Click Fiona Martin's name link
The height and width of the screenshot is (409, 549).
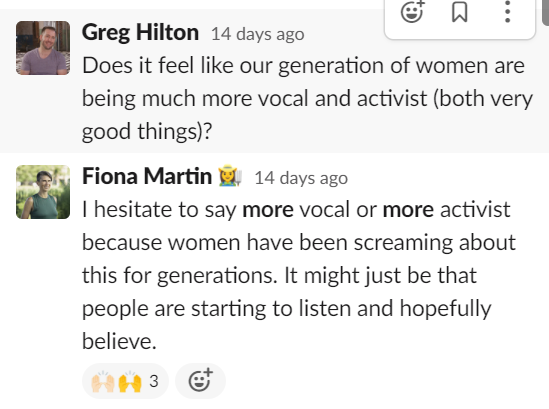pyautogui.click(x=147, y=176)
